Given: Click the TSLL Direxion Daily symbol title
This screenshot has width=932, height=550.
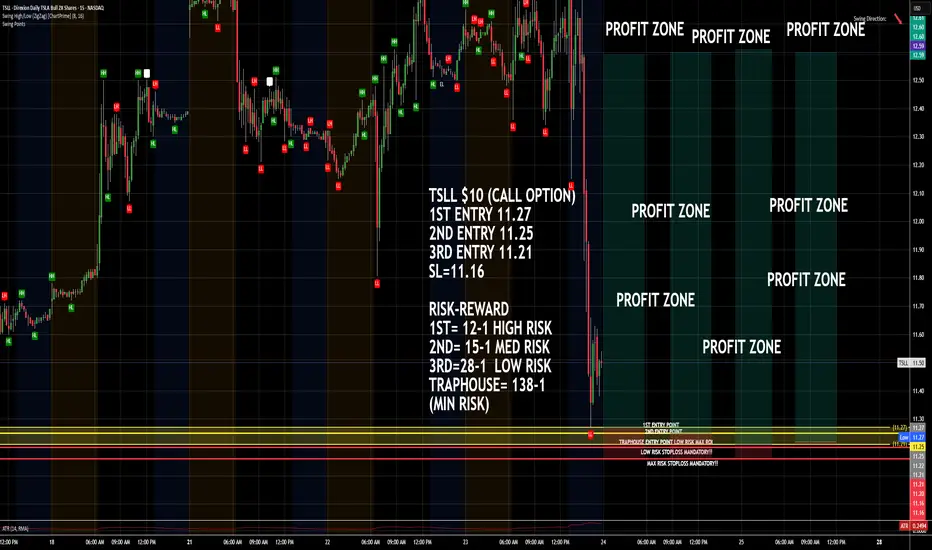Looking at the screenshot, I should [53, 8].
